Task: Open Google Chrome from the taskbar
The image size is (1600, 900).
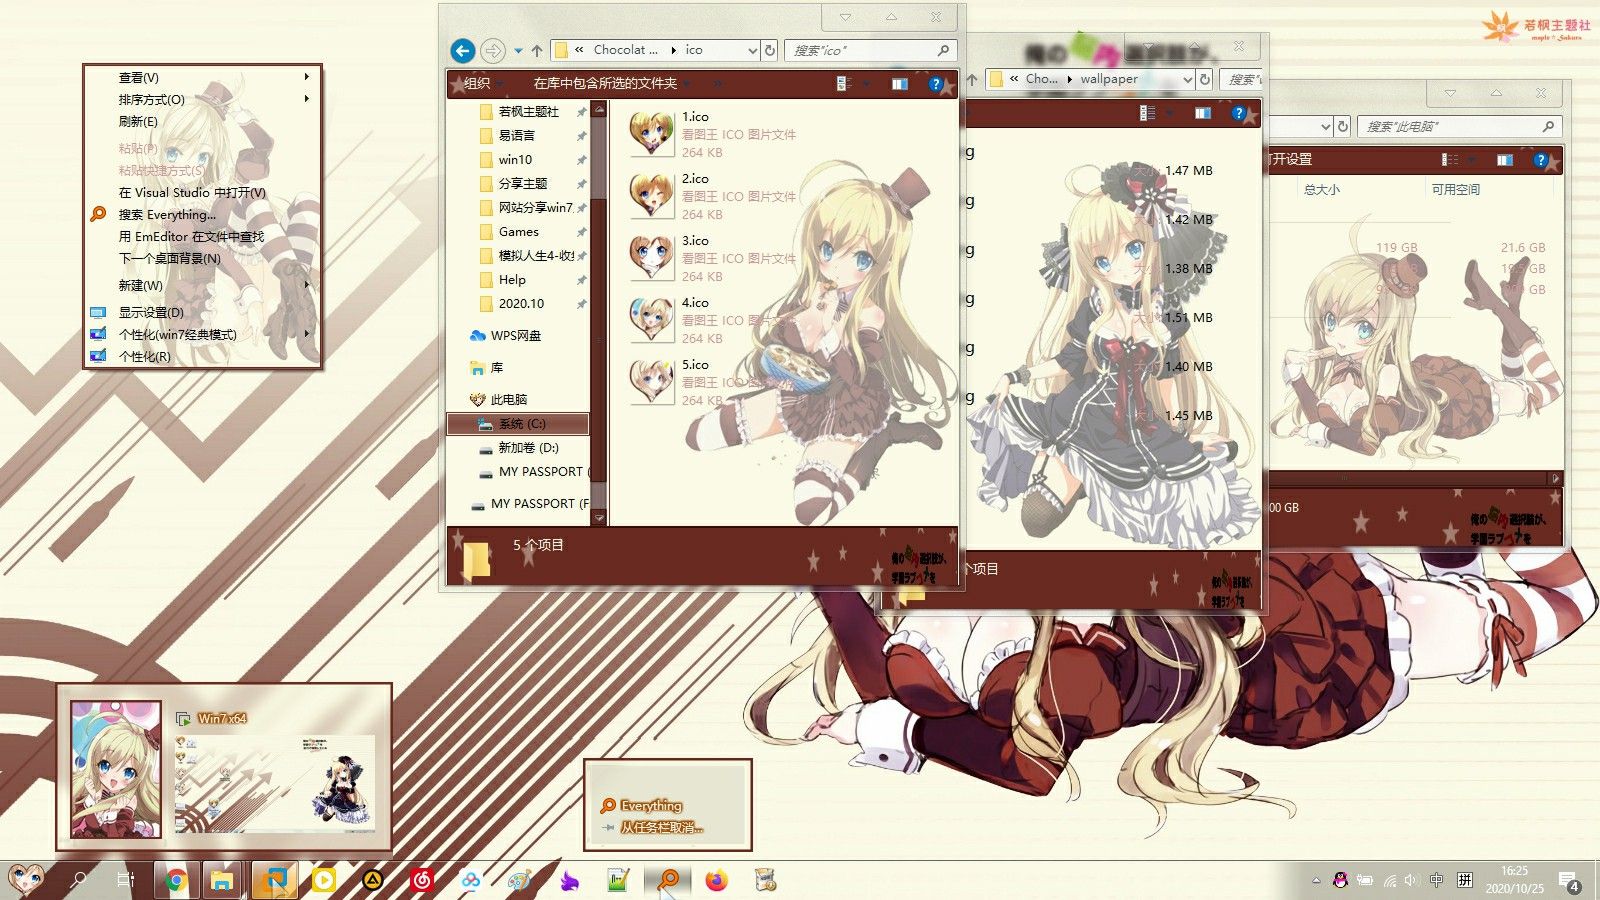Action: point(176,881)
